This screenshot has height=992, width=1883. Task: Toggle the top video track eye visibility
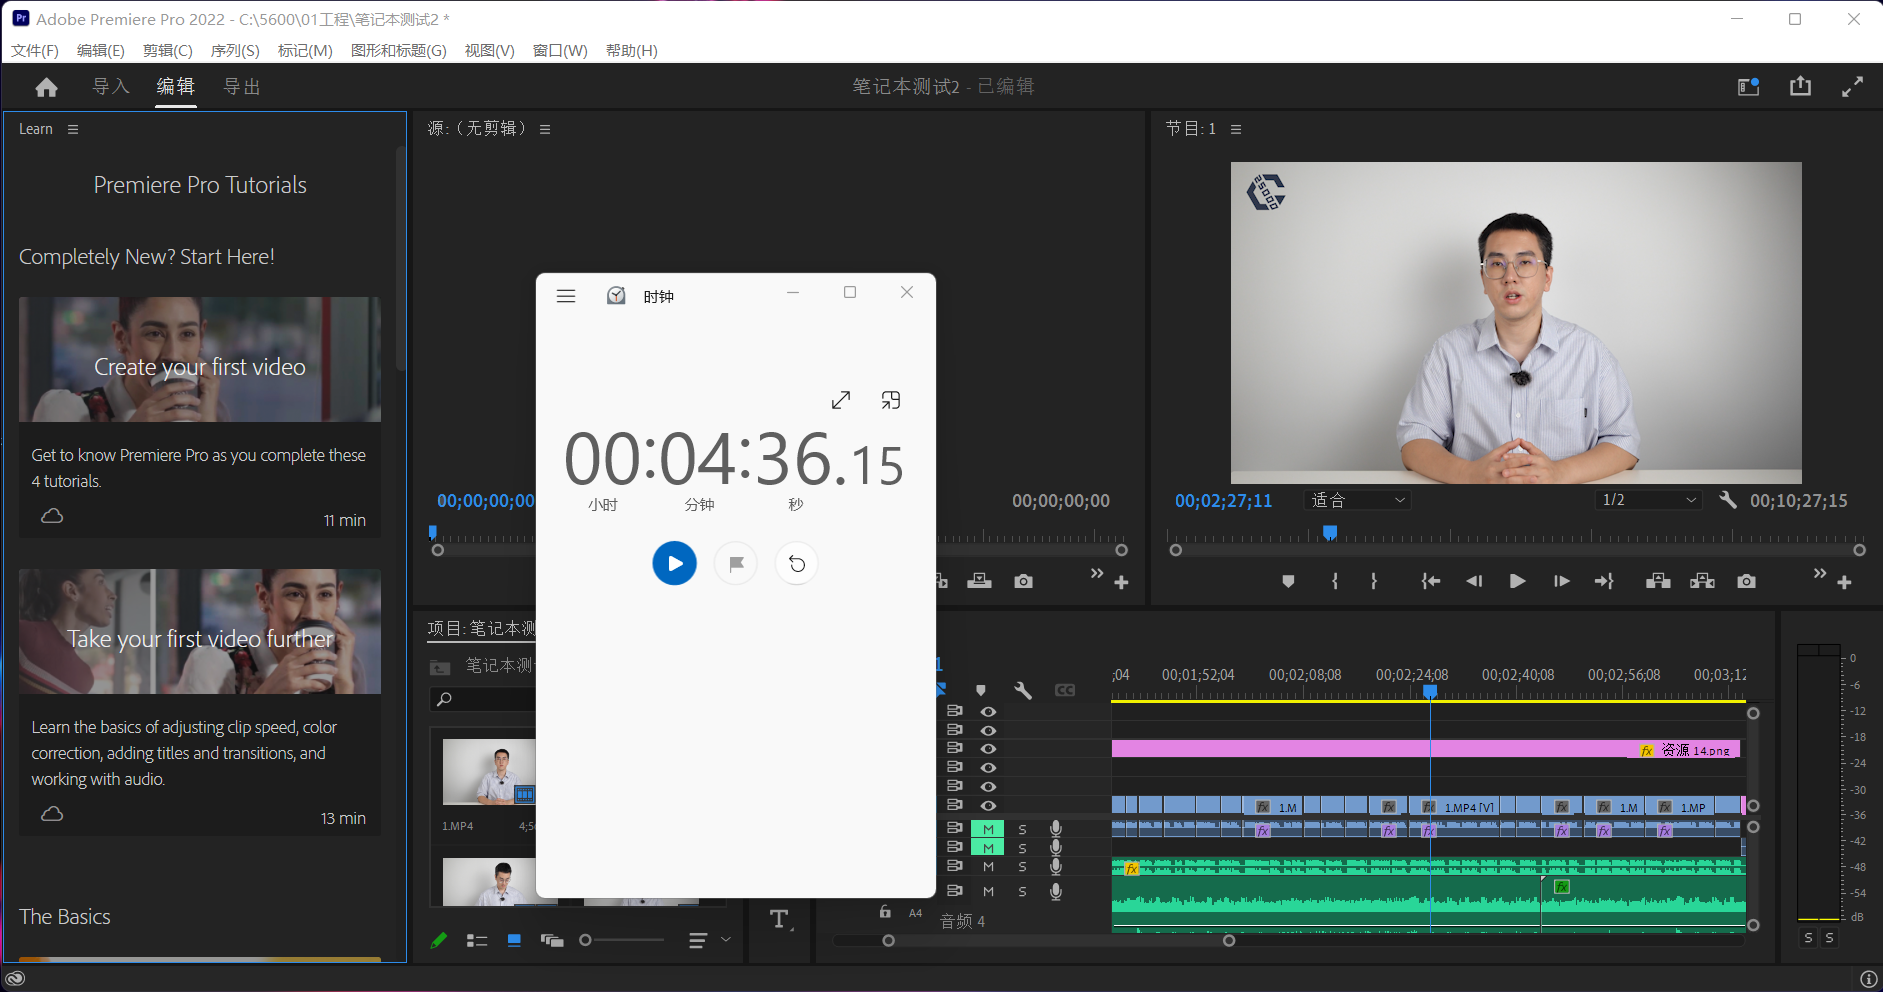pos(988,712)
